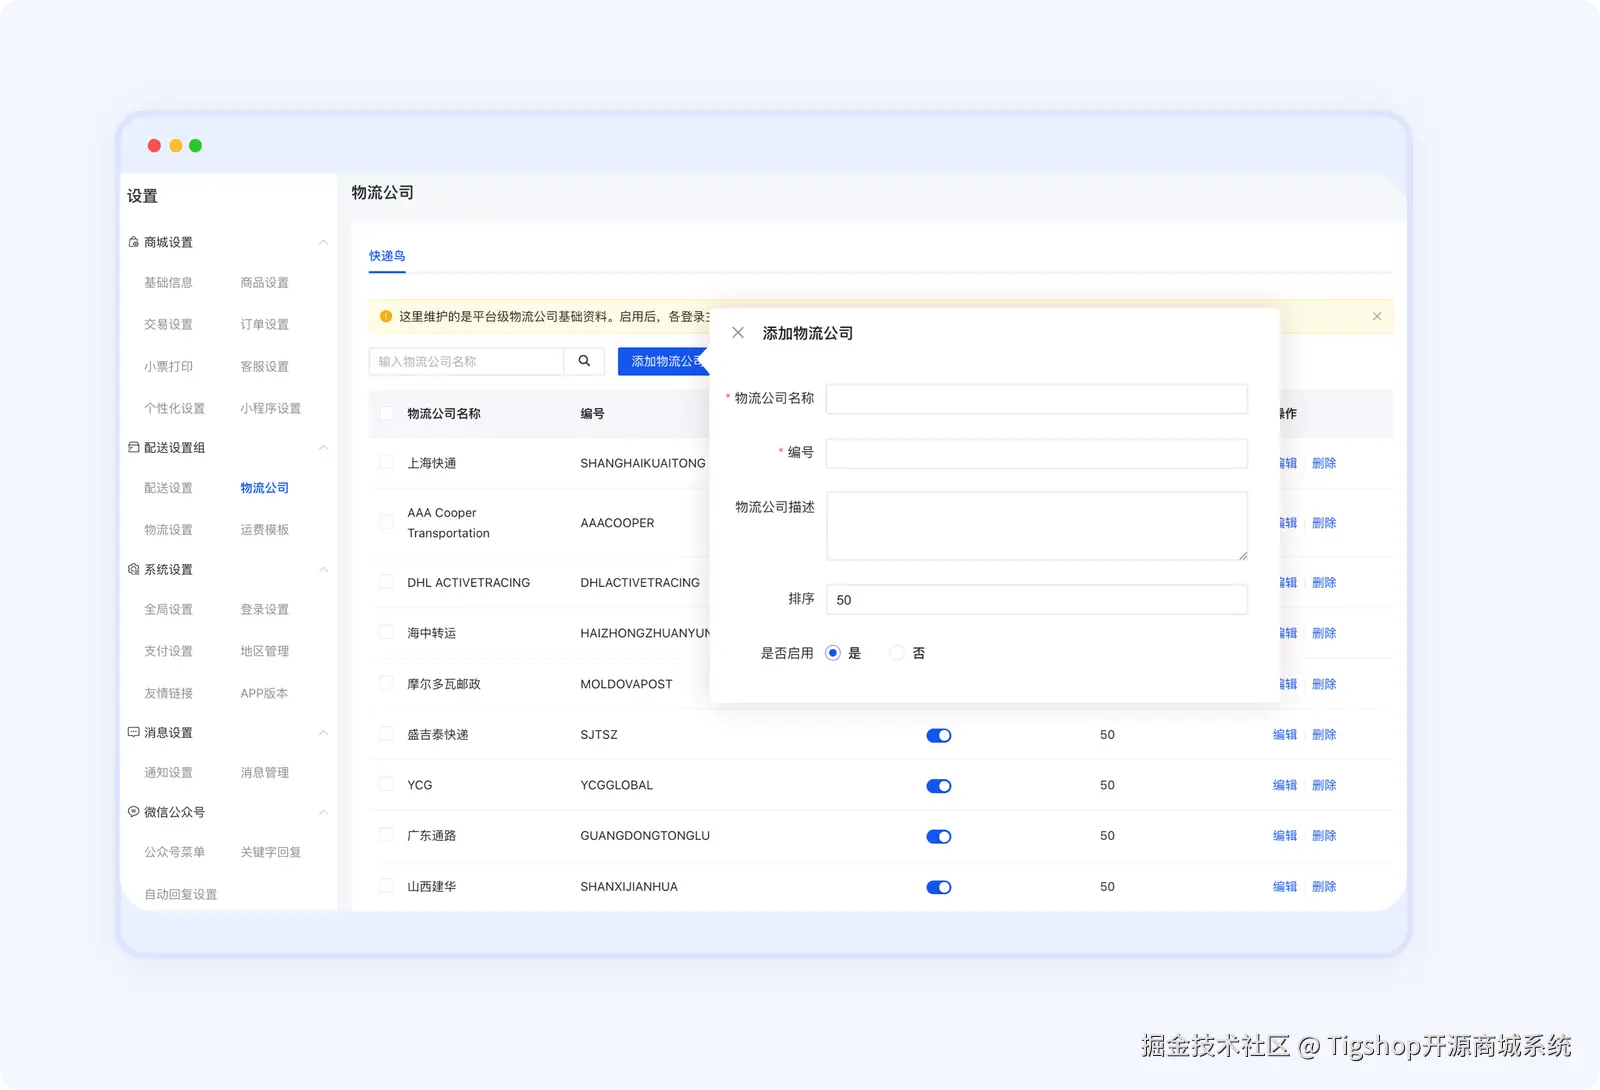This screenshot has height=1090, width=1600.
Task: Focus the 排序 field showing 50
Action: (1037, 600)
